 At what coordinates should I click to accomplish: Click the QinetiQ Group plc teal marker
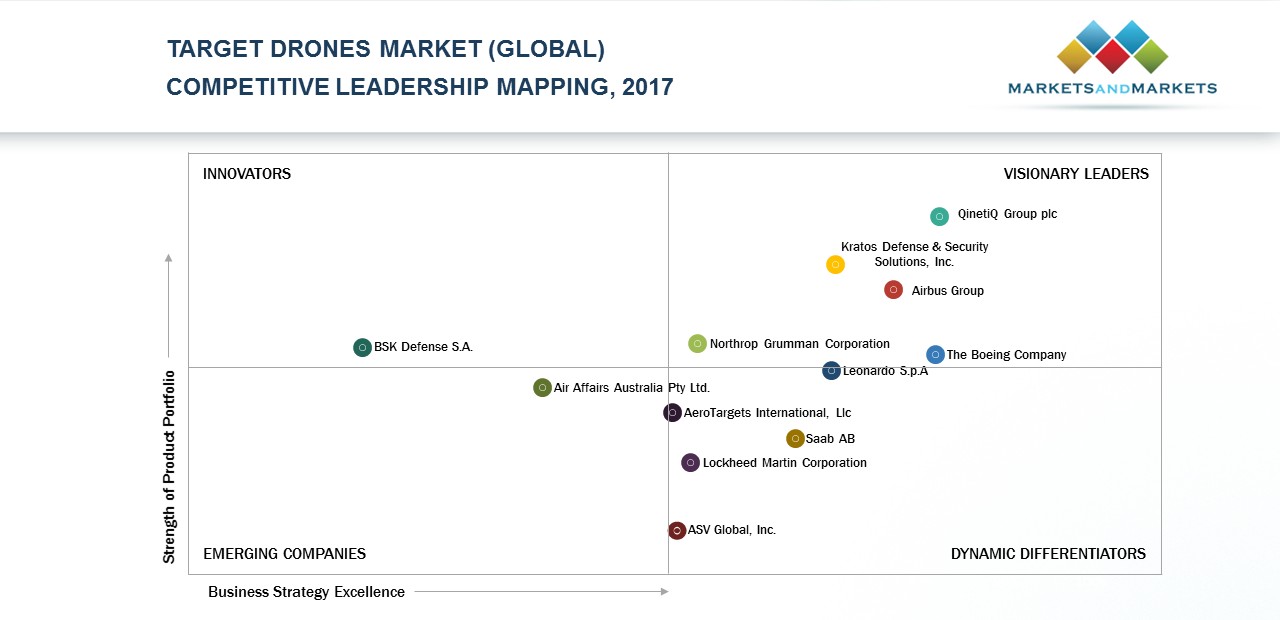click(x=939, y=216)
